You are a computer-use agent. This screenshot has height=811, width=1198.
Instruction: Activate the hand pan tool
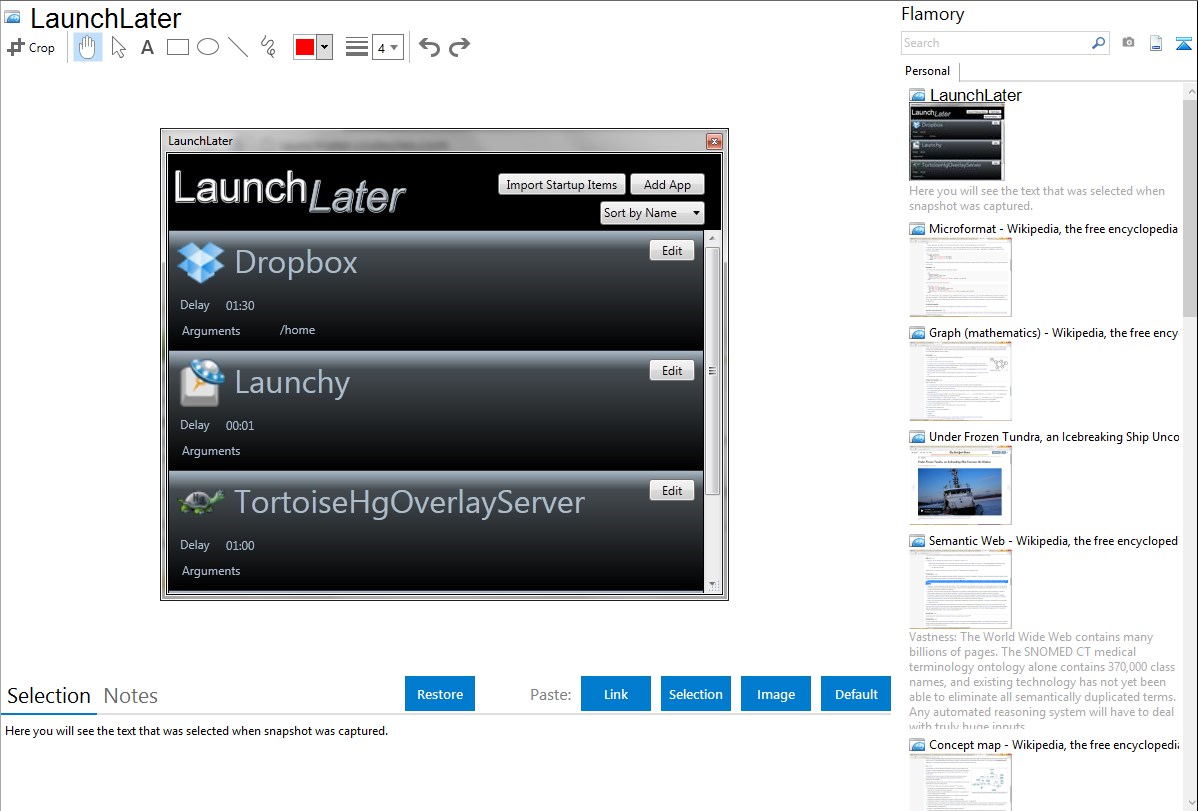click(87, 47)
